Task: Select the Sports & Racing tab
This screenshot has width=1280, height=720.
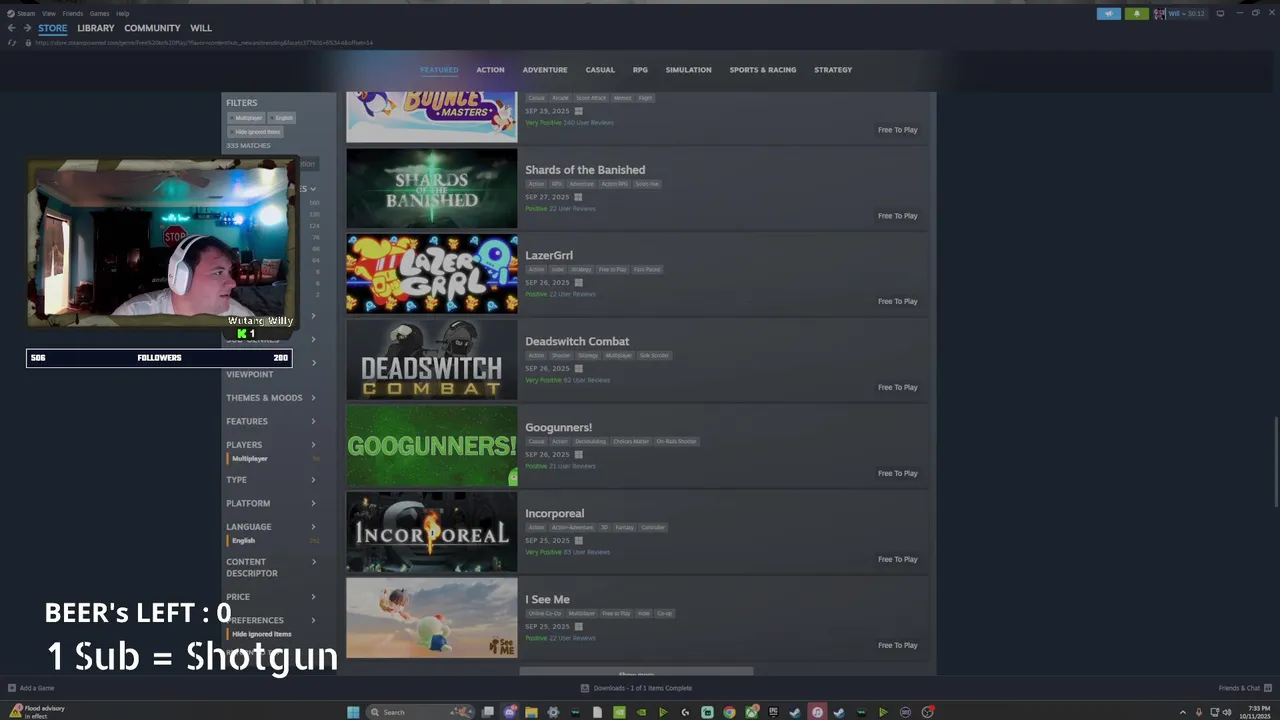Action: 763,70
